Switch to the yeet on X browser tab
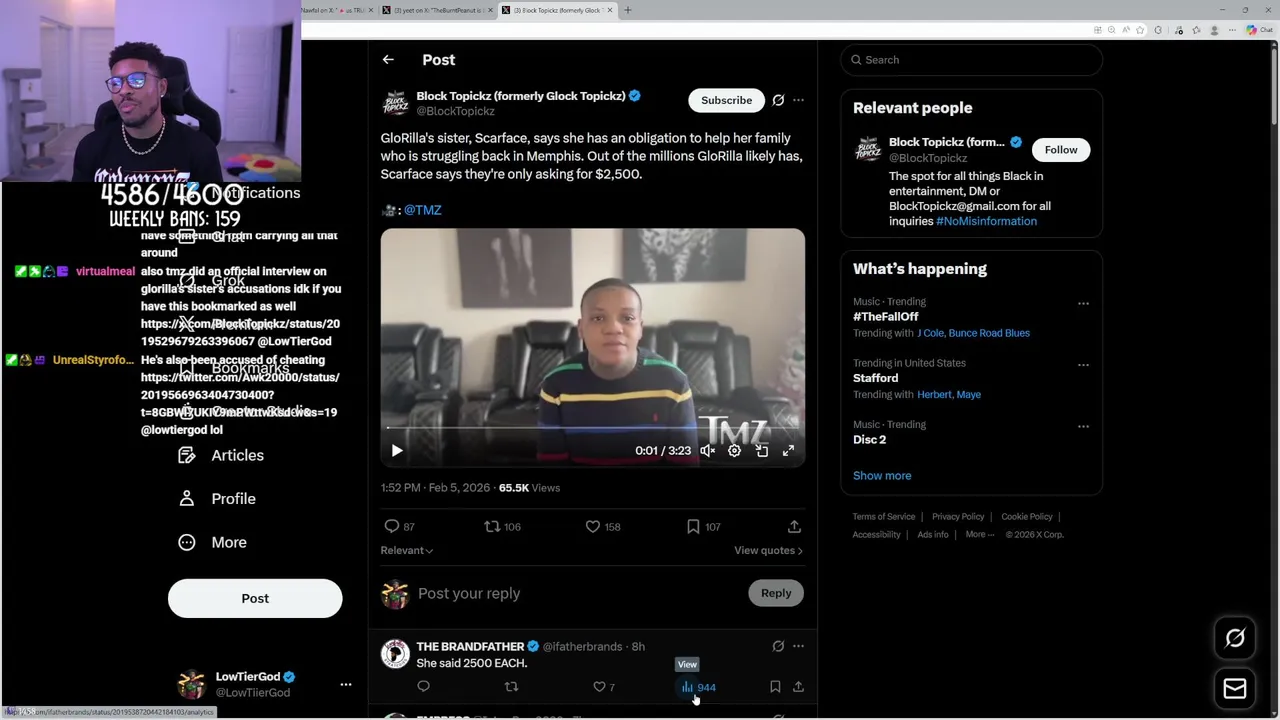The width and height of the screenshot is (1280, 720). 439,10
